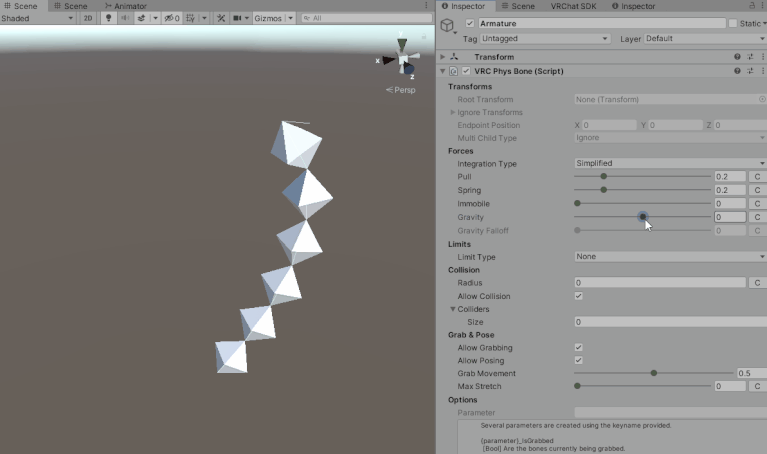Click the 2D view mode button
Image resolution: width=767 pixels, height=454 pixels.
87,18
